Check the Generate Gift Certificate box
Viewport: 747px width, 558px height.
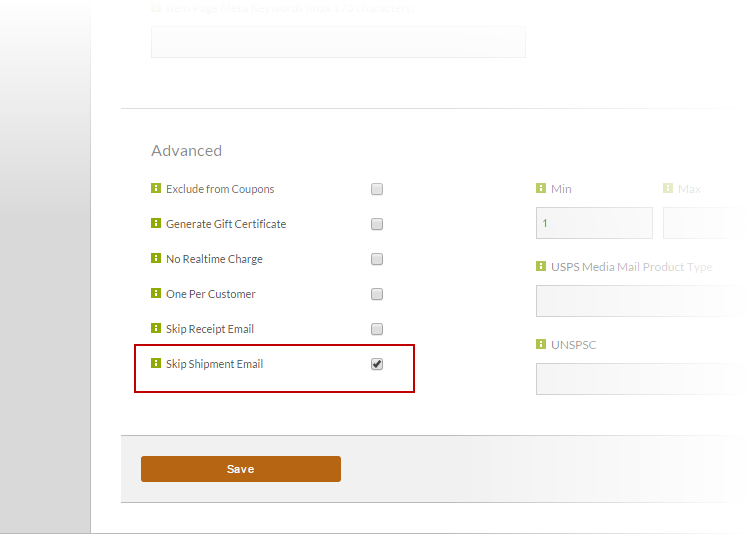tap(377, 224)
